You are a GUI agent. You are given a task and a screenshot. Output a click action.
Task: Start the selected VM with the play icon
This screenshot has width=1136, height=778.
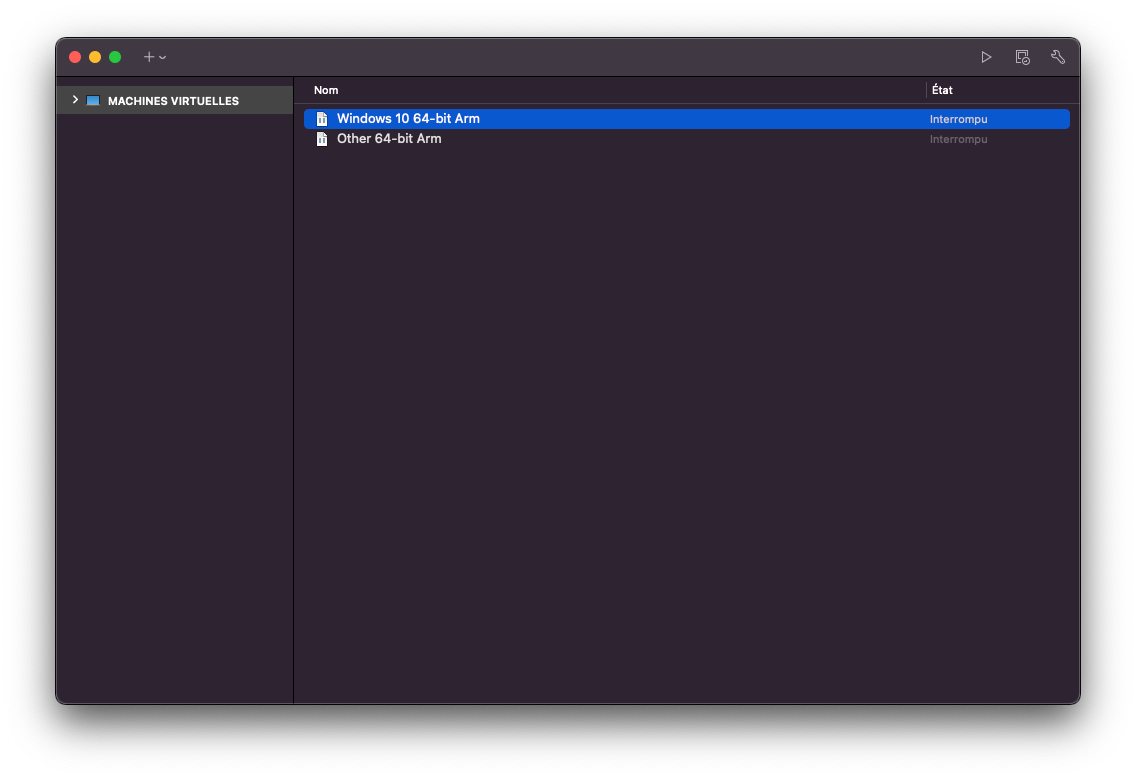coord(986,57)
